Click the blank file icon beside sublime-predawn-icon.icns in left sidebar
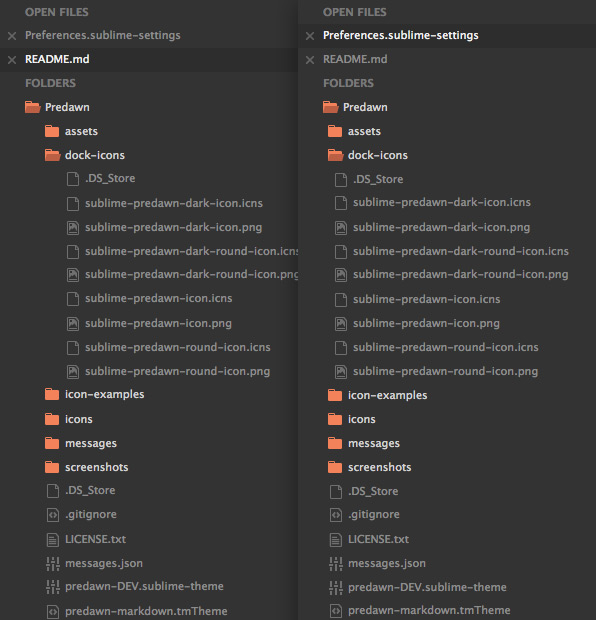The image size is (596, 620). tap(72, 299)
